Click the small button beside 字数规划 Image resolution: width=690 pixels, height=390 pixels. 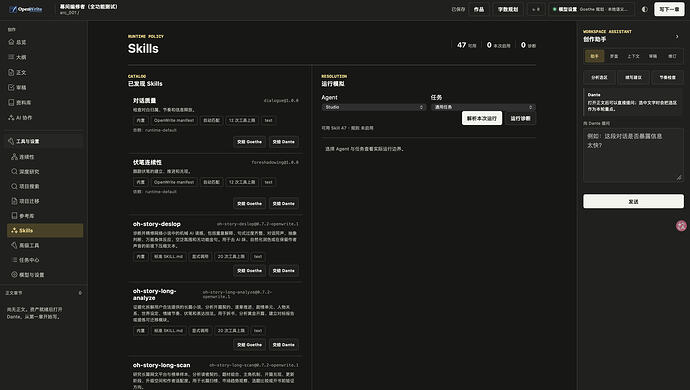pyautogui.click(x=536, y=9)
